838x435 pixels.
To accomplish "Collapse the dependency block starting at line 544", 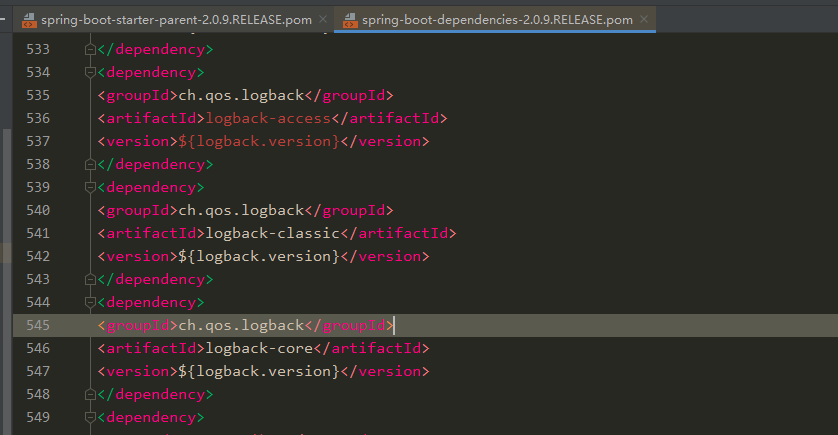I will click(90, 302).
